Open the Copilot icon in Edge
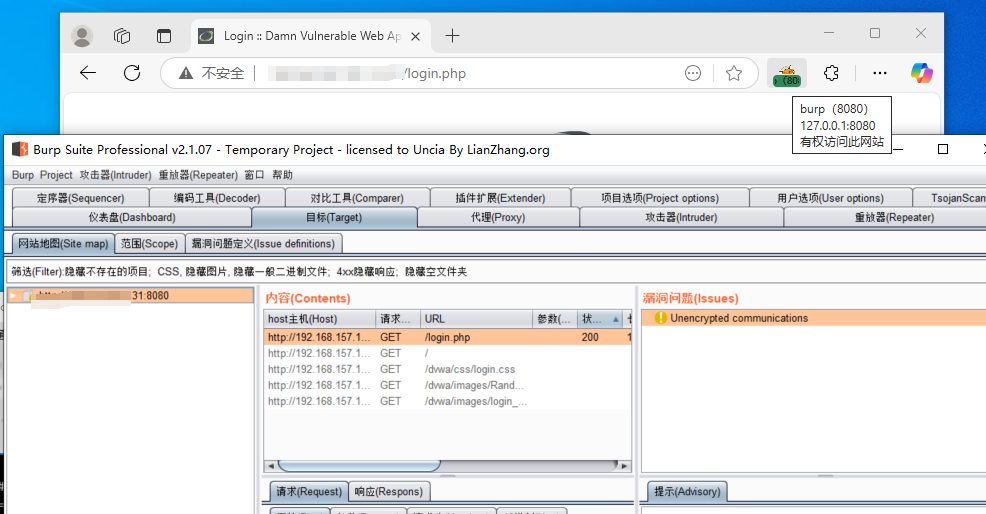Image resolution: width=986 pixels, height=514 pixels. 922,73
